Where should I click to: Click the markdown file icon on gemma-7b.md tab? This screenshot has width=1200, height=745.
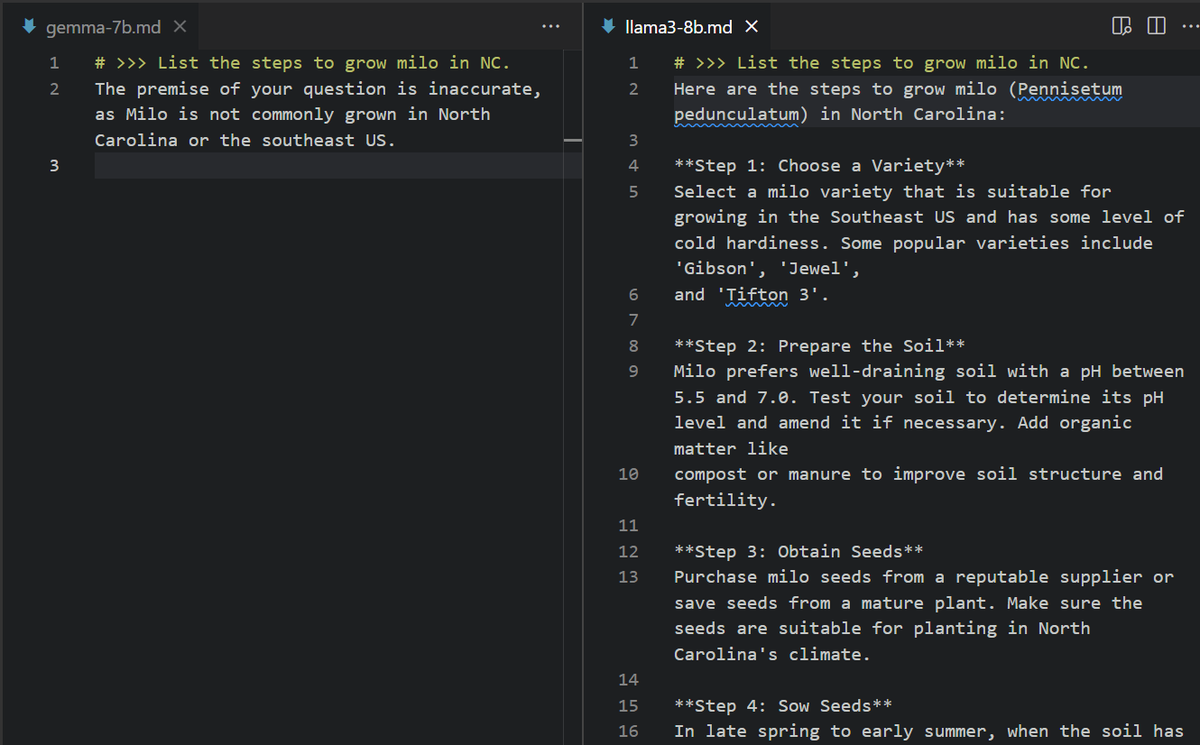(28, 27)
